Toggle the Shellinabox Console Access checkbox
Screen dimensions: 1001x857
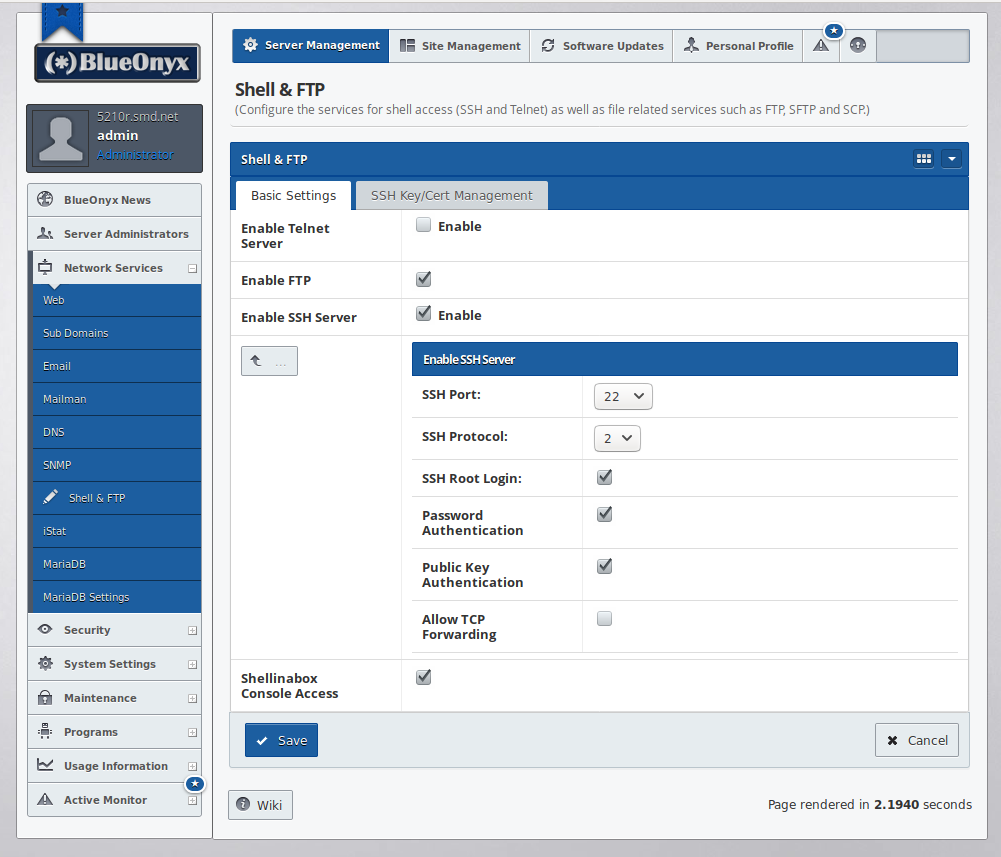tap(423, 677)
